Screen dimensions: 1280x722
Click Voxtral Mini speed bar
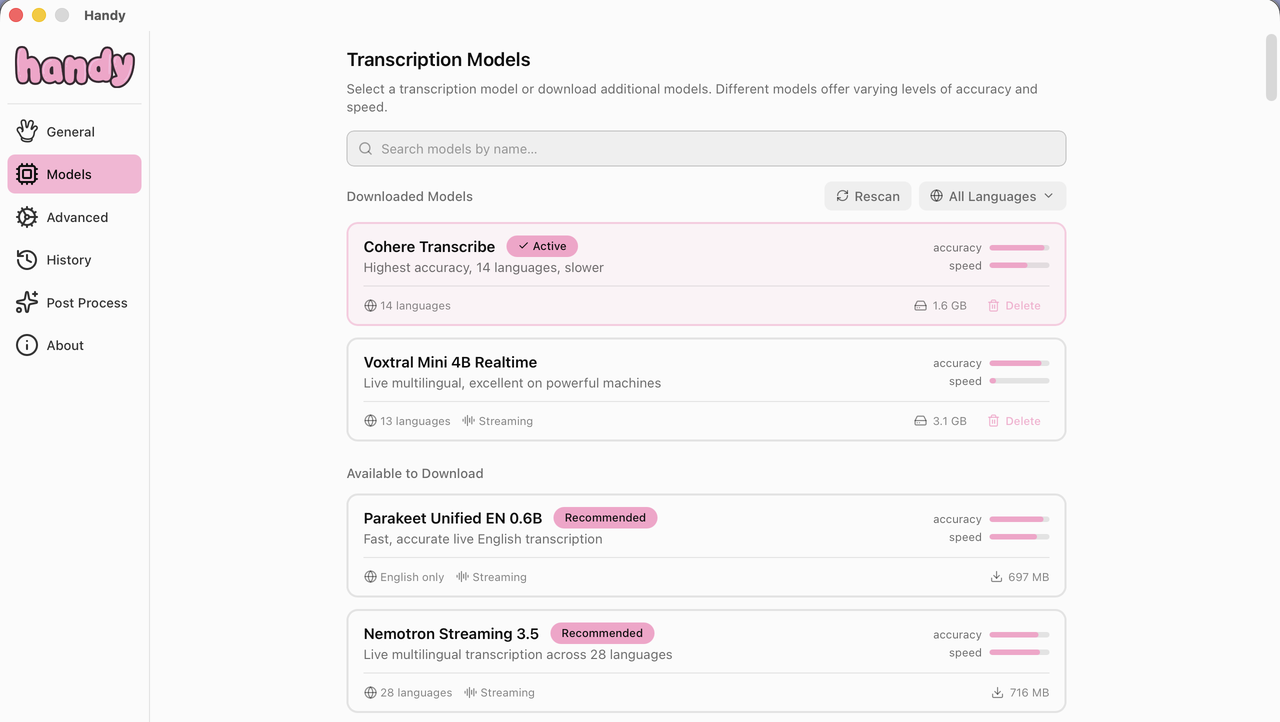click(x=1019, y=381)
